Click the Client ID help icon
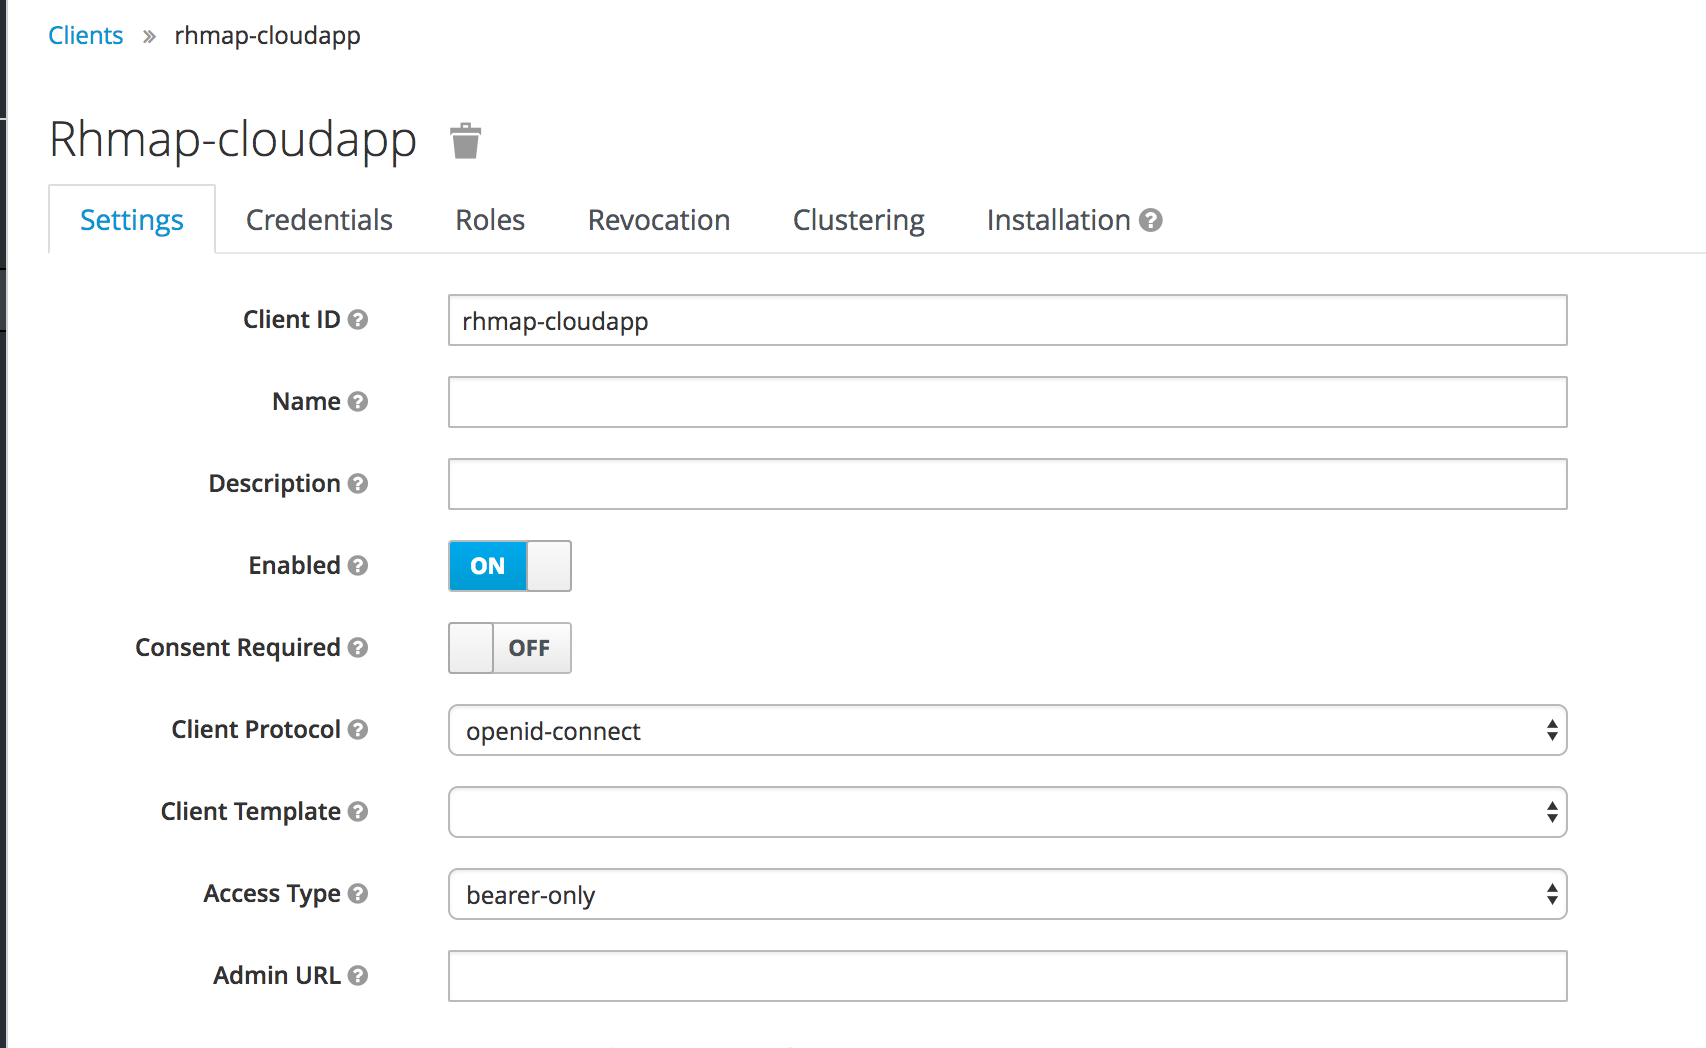Viewport: 1706px width, 1048px height. (358, 319)
